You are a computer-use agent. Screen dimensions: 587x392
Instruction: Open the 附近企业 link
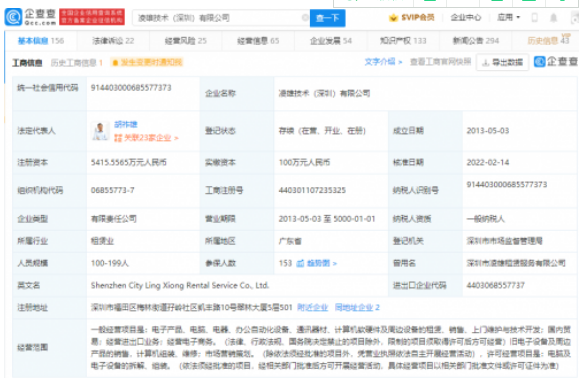[313, 308]
